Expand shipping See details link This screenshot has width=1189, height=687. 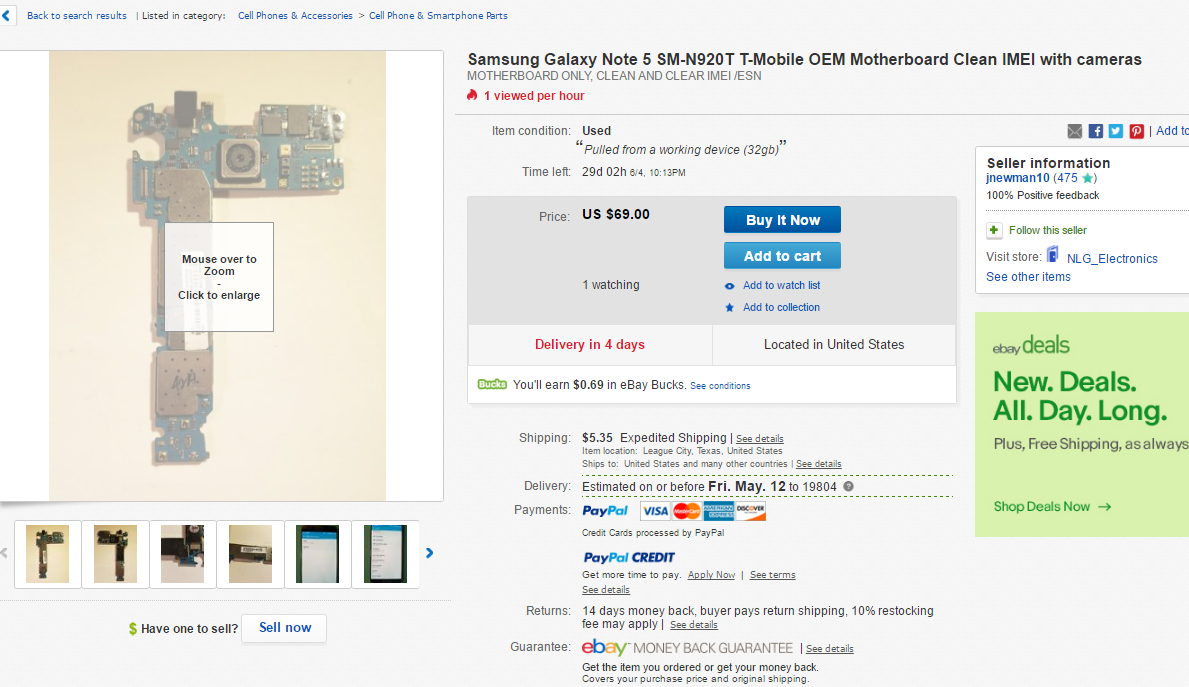coord(760,439)
